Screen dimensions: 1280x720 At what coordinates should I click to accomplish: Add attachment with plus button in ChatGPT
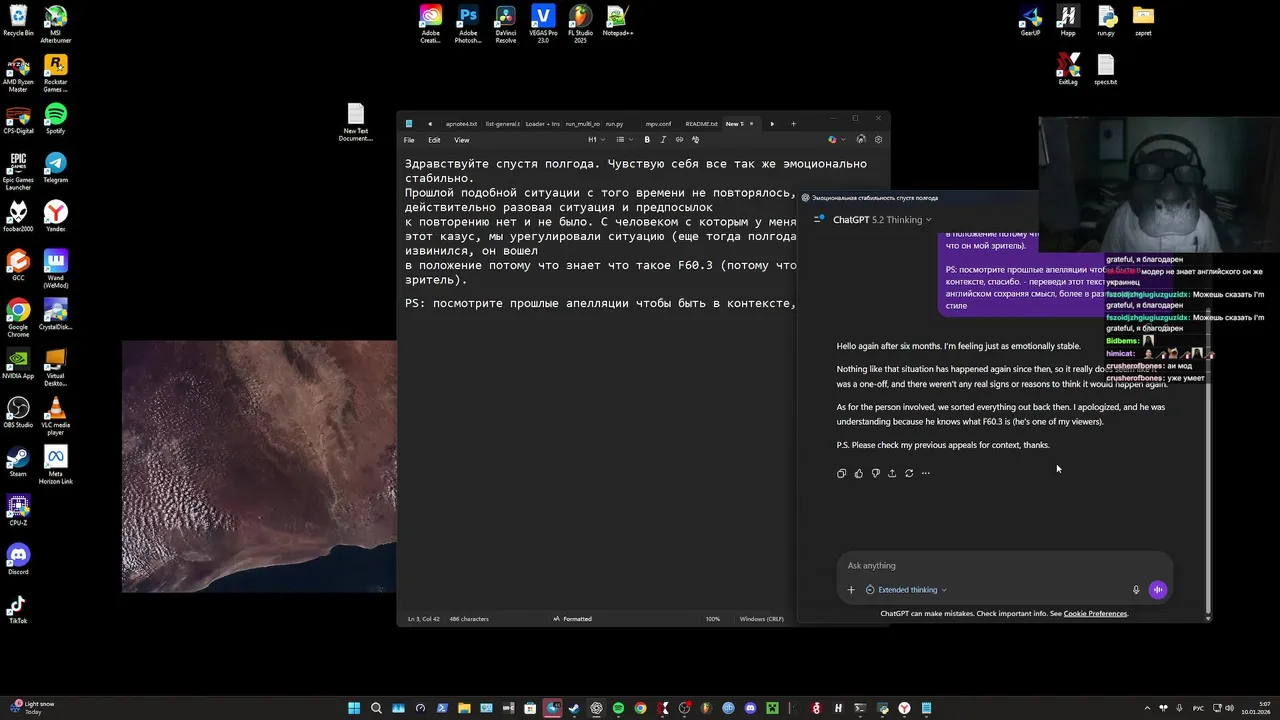(851, 590)
